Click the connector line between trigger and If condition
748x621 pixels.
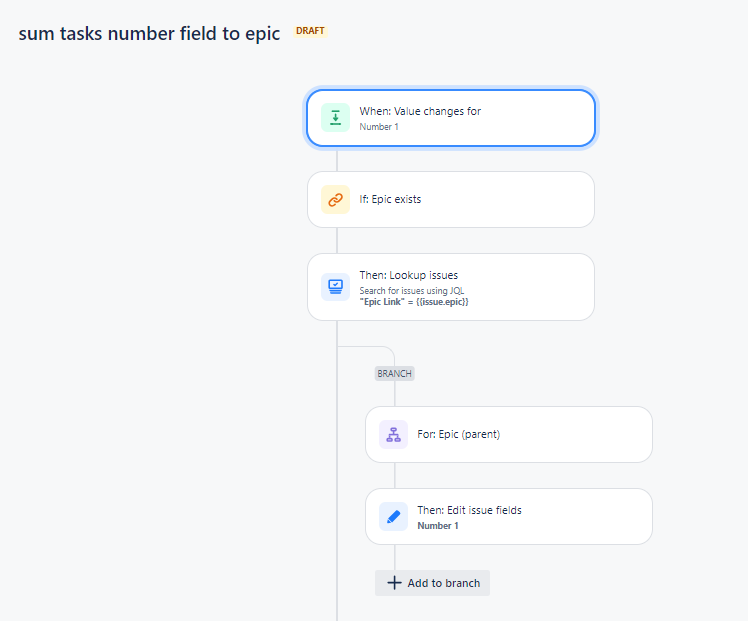pyautogui.click(x=337, y=159)
